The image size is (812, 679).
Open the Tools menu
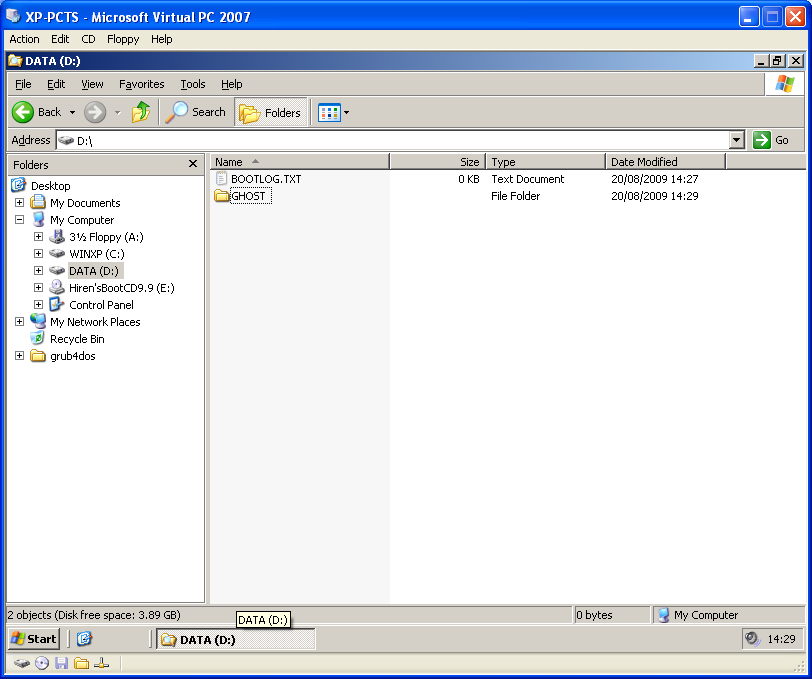[193, 84]
